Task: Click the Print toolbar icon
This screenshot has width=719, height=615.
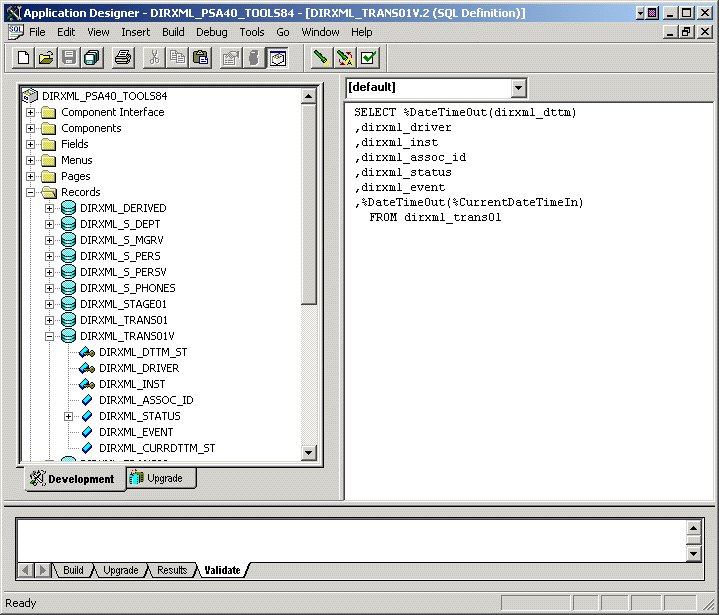Action: point(123,58)
